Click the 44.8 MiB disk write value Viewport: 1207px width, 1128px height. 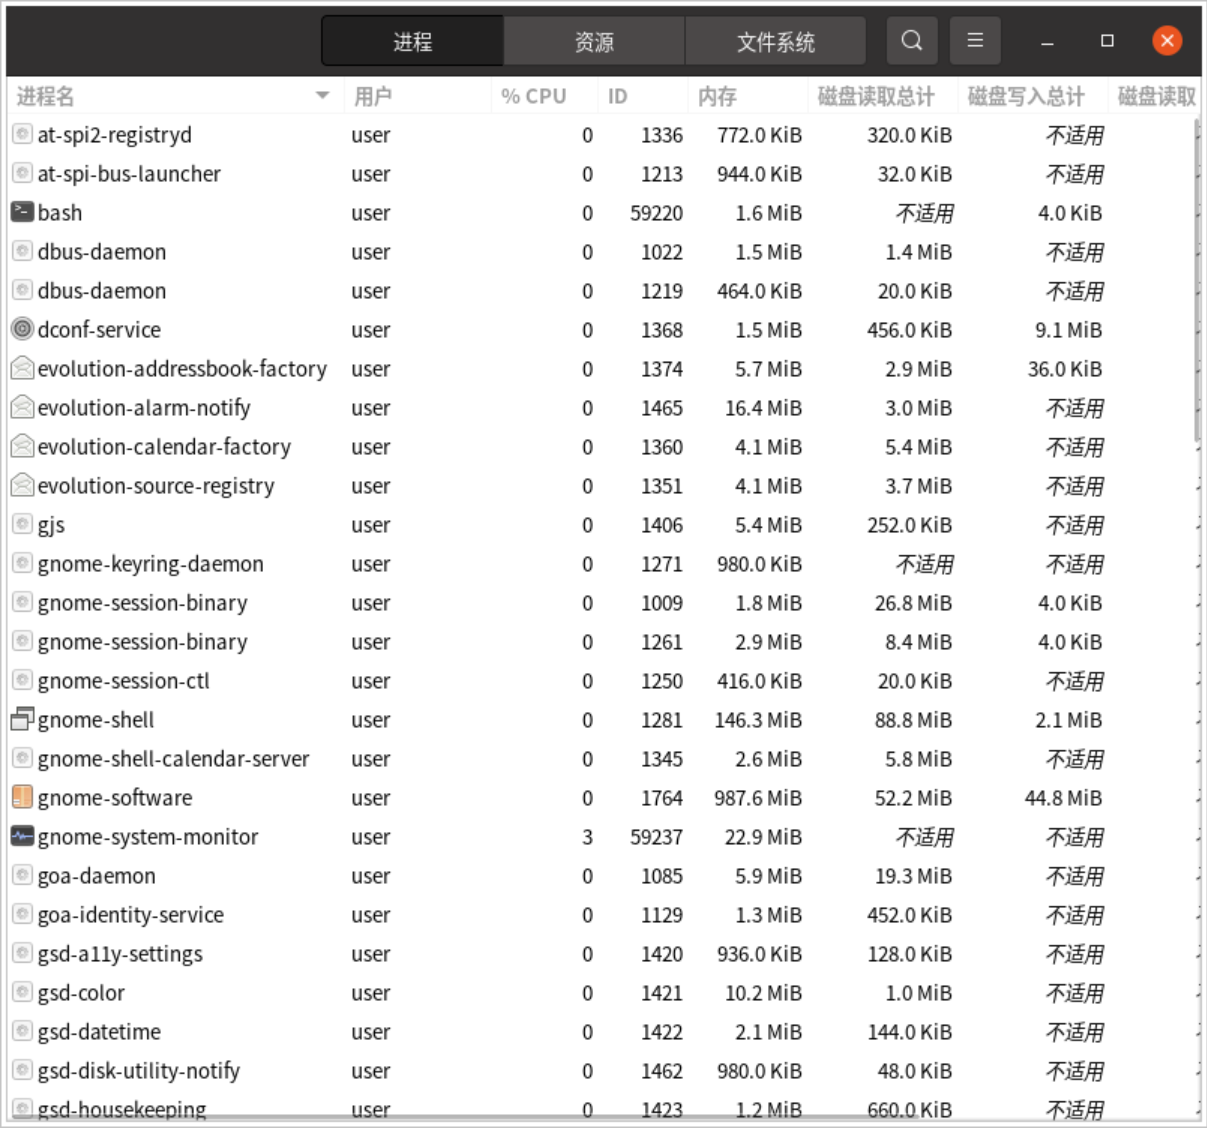click(1063, 798)
